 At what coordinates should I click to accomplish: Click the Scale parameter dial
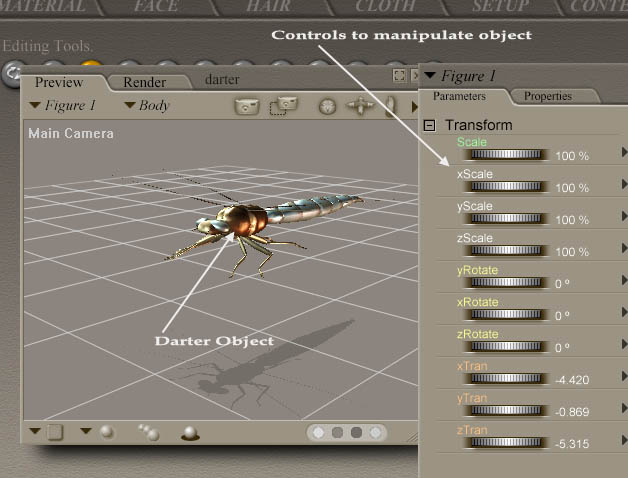coord(506,155)
